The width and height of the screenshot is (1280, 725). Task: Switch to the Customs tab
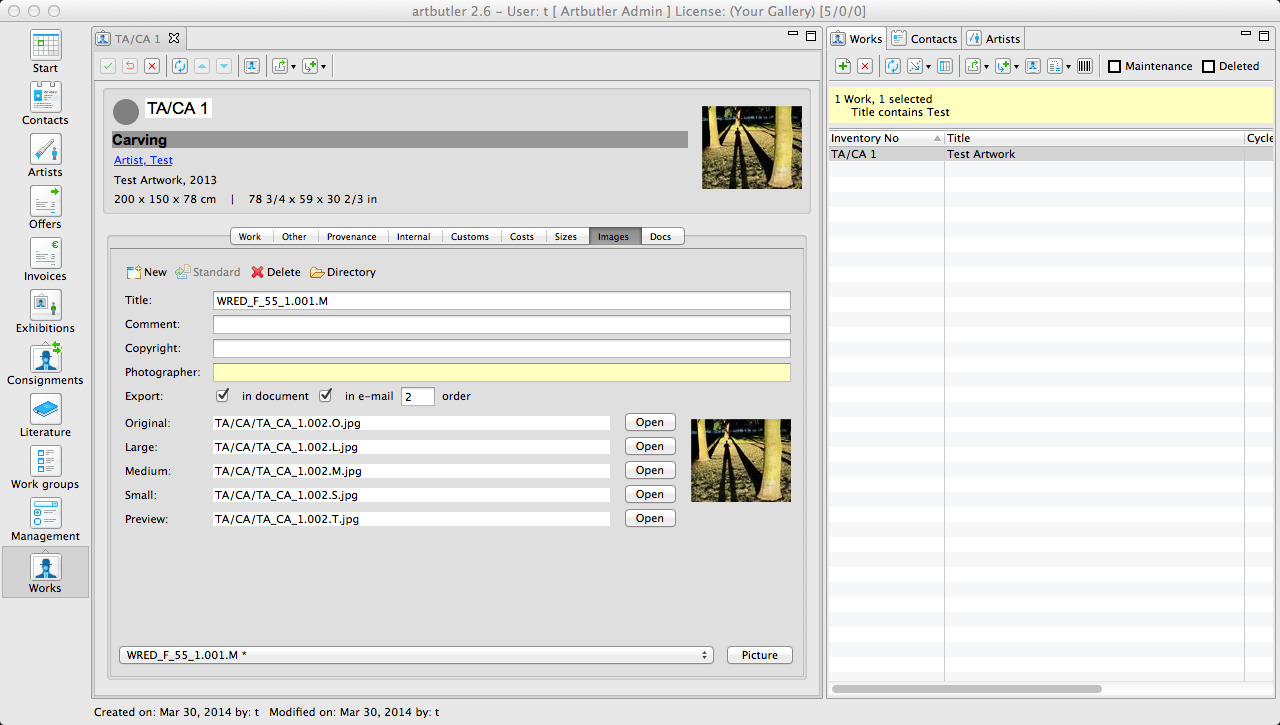[470, 237]
